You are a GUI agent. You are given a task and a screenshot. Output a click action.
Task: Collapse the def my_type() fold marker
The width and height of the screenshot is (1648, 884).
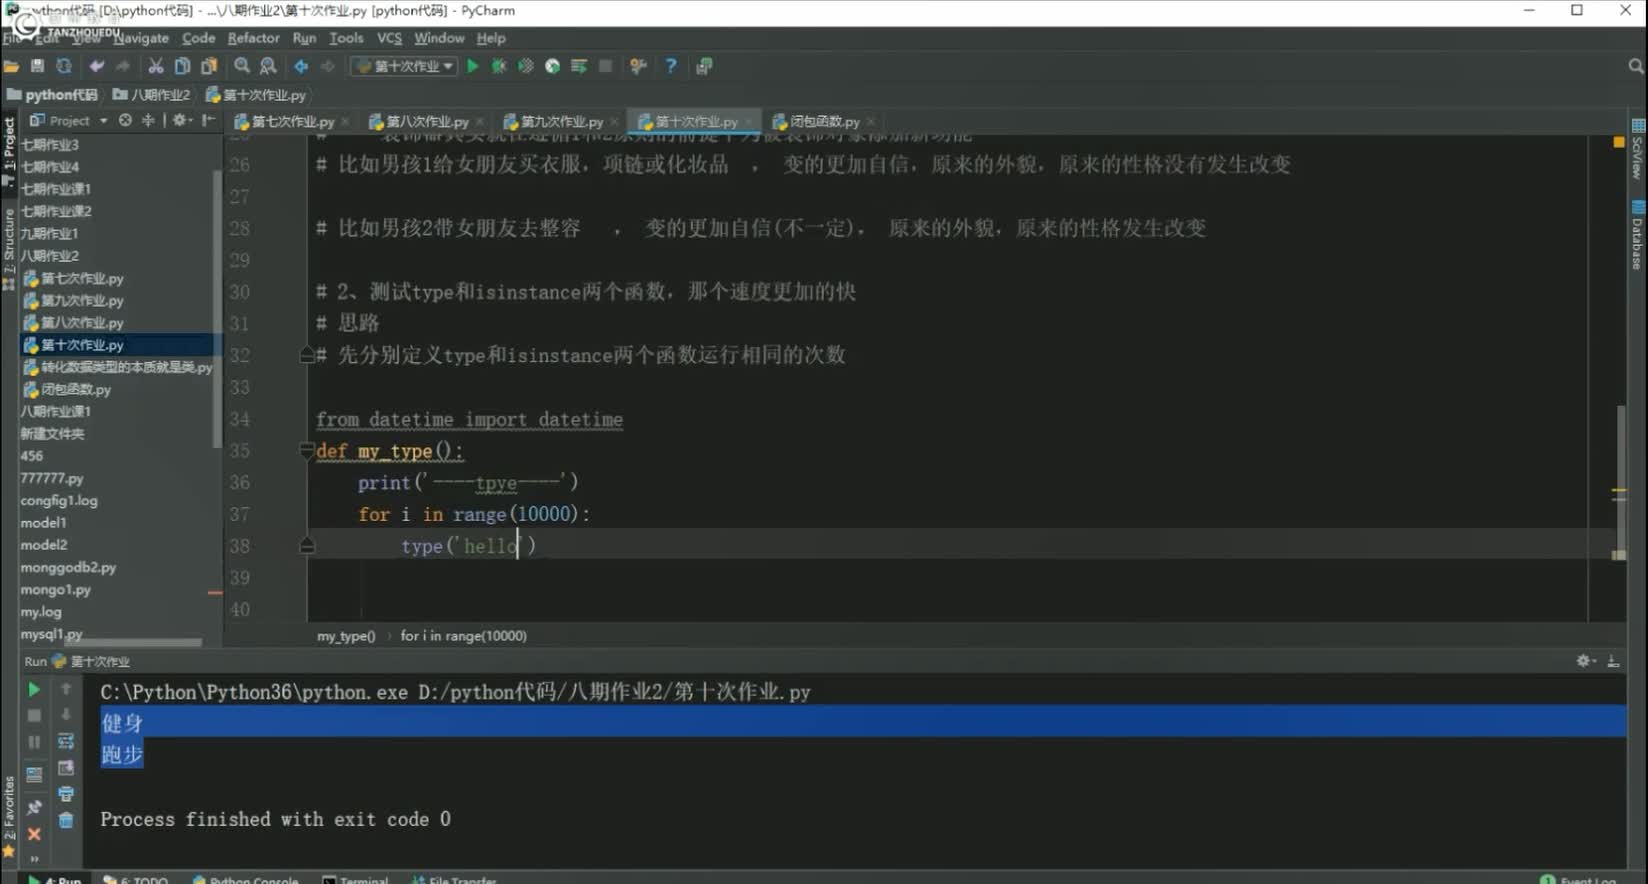pos(307,451)
